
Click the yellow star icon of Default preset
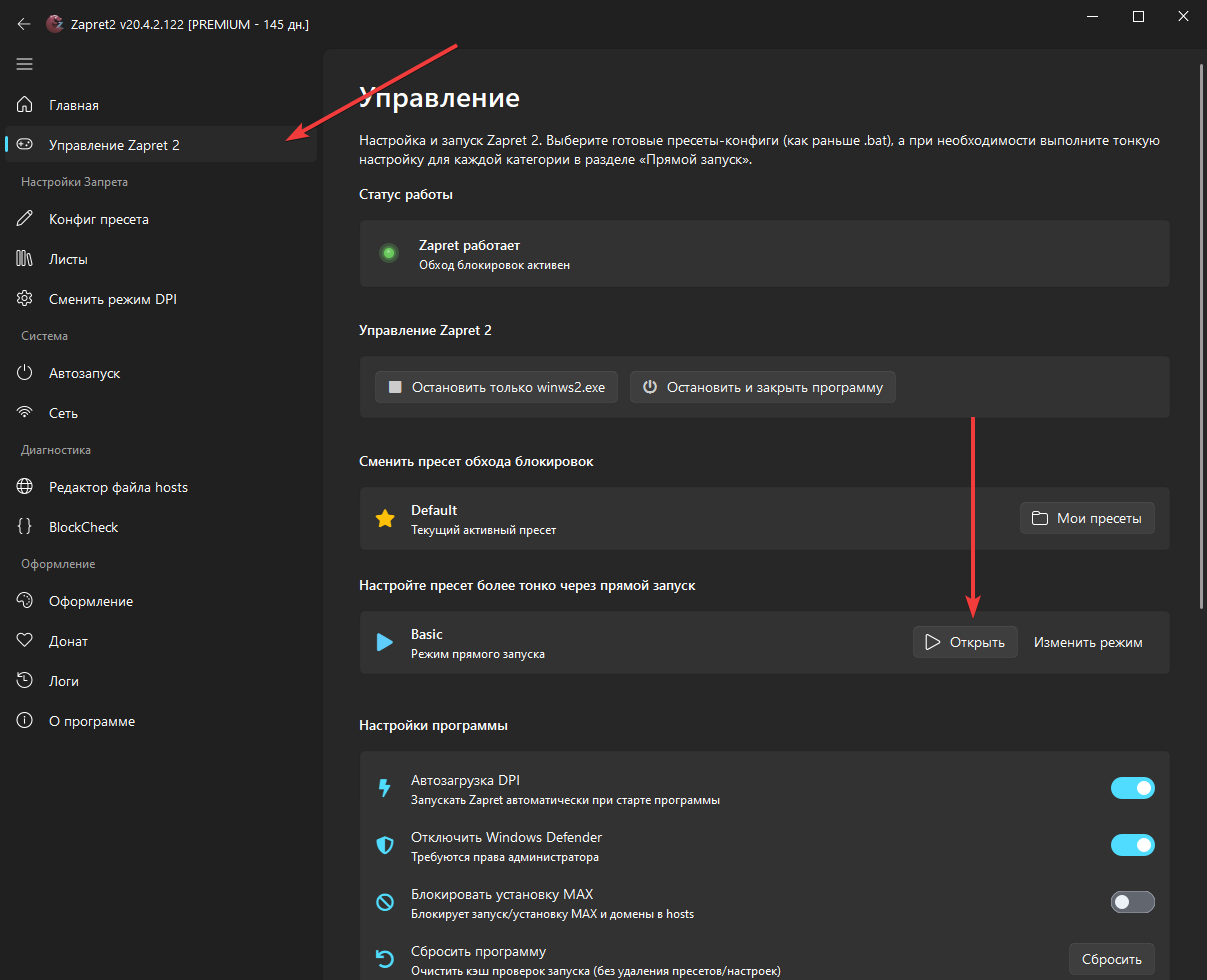click(385, 519)
